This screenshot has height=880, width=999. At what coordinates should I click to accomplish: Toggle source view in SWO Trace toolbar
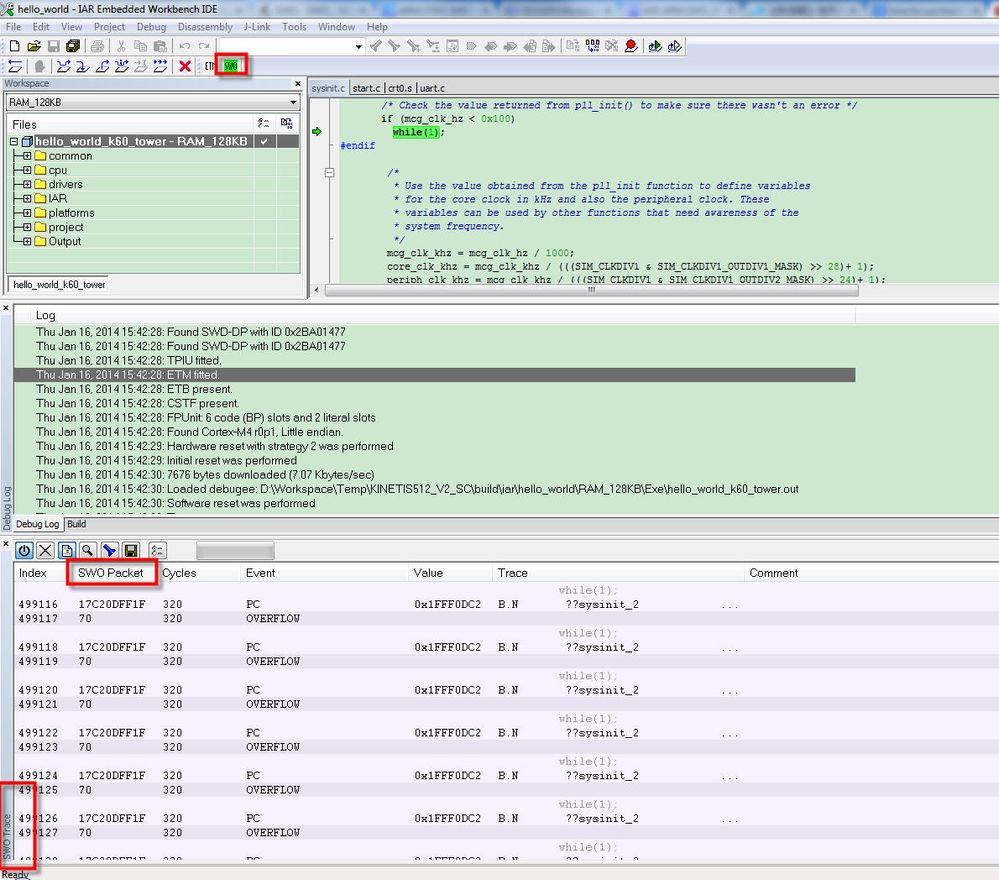(67, 550)
